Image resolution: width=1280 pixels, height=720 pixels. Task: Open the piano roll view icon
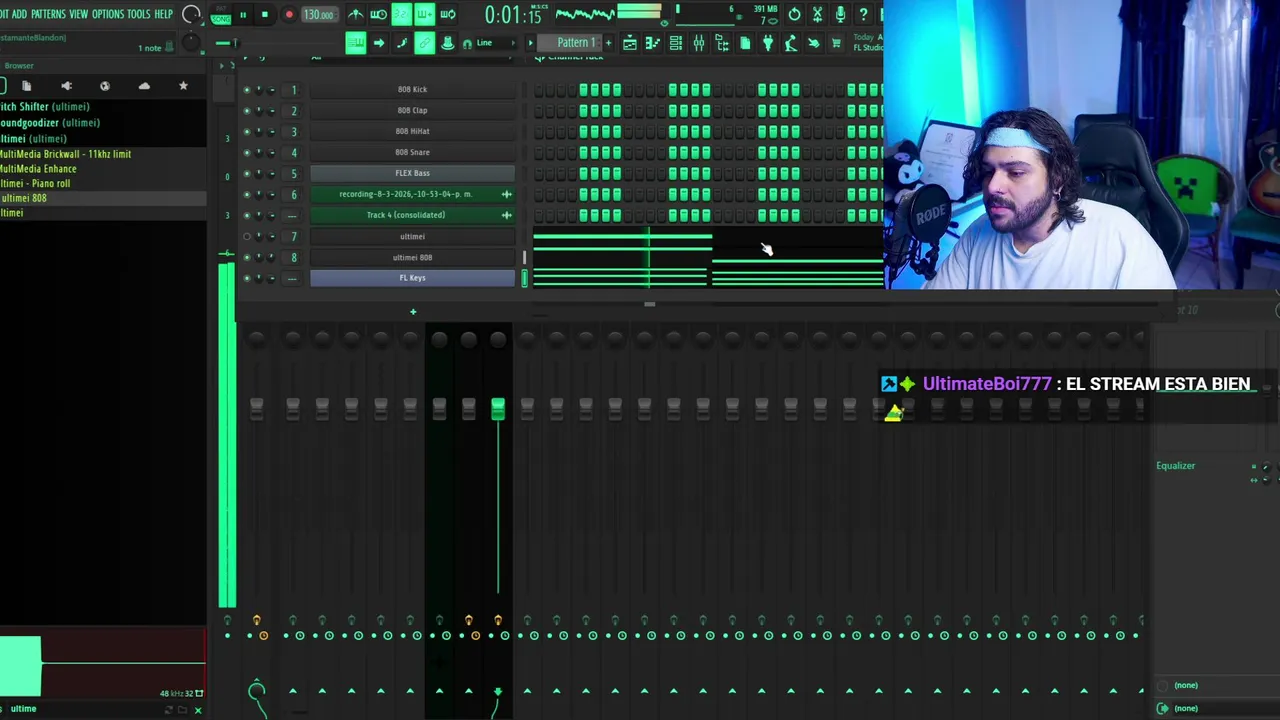(652, 42)
